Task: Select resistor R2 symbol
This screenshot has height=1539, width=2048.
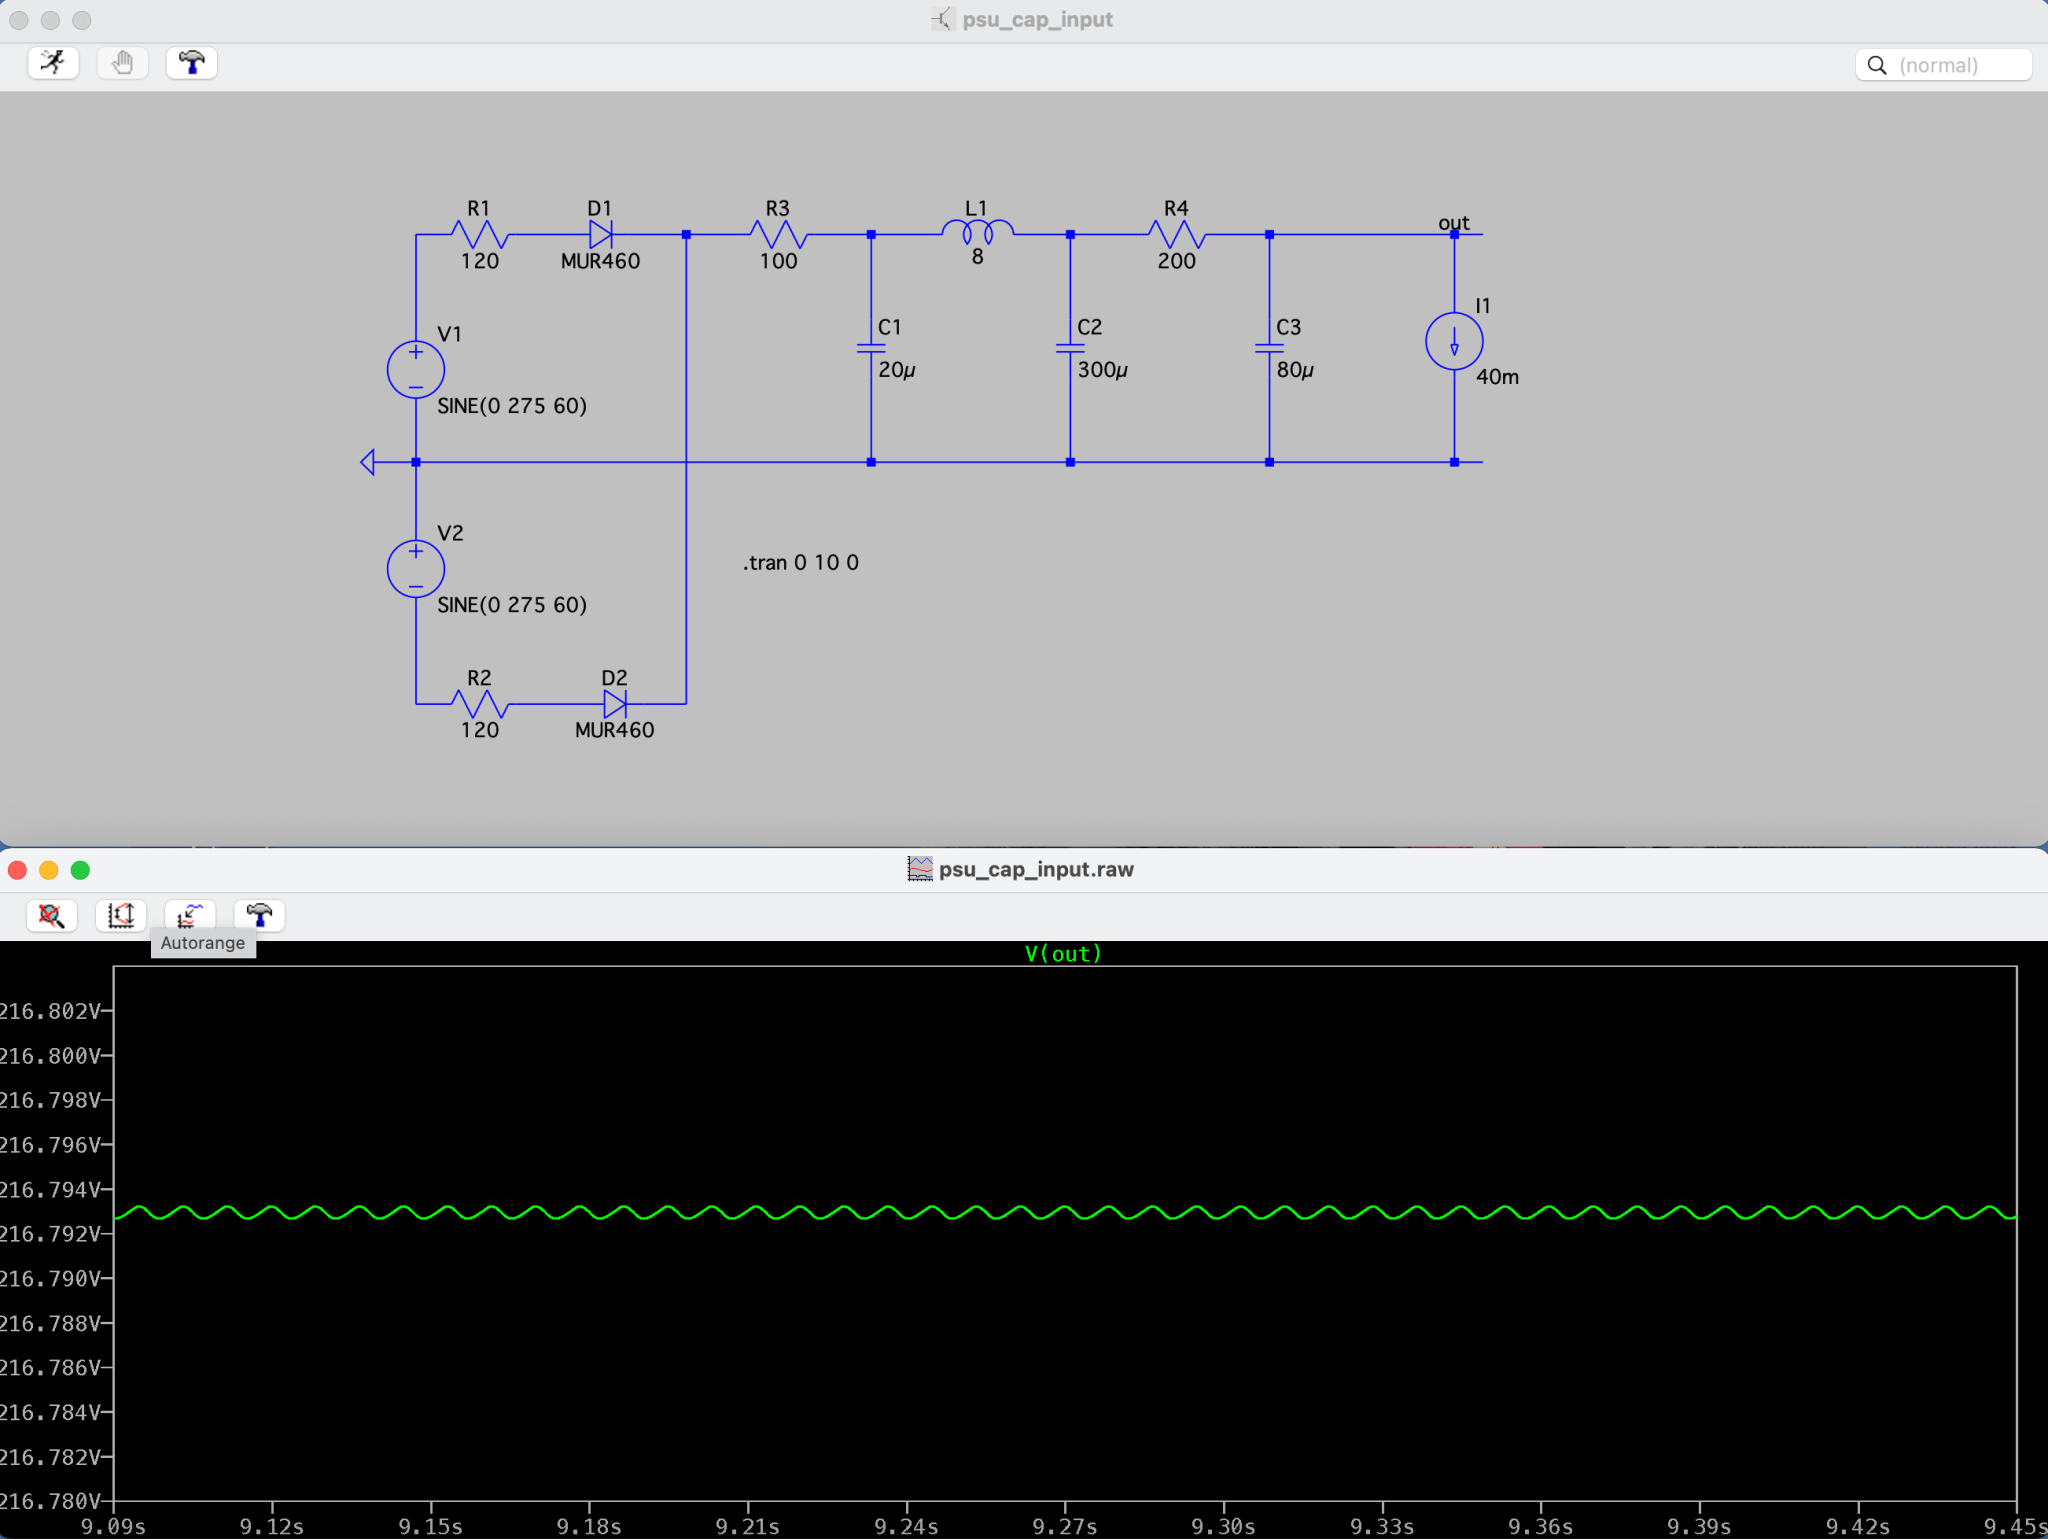Action: pos(480,704)
